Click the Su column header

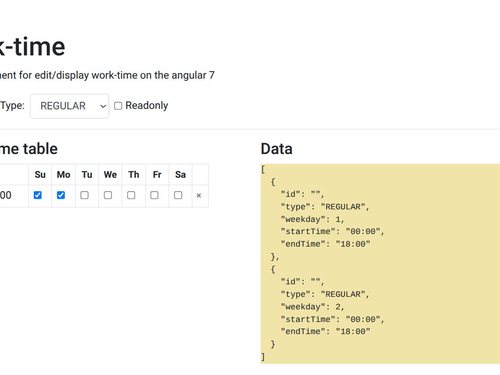[x=40, y=175]
